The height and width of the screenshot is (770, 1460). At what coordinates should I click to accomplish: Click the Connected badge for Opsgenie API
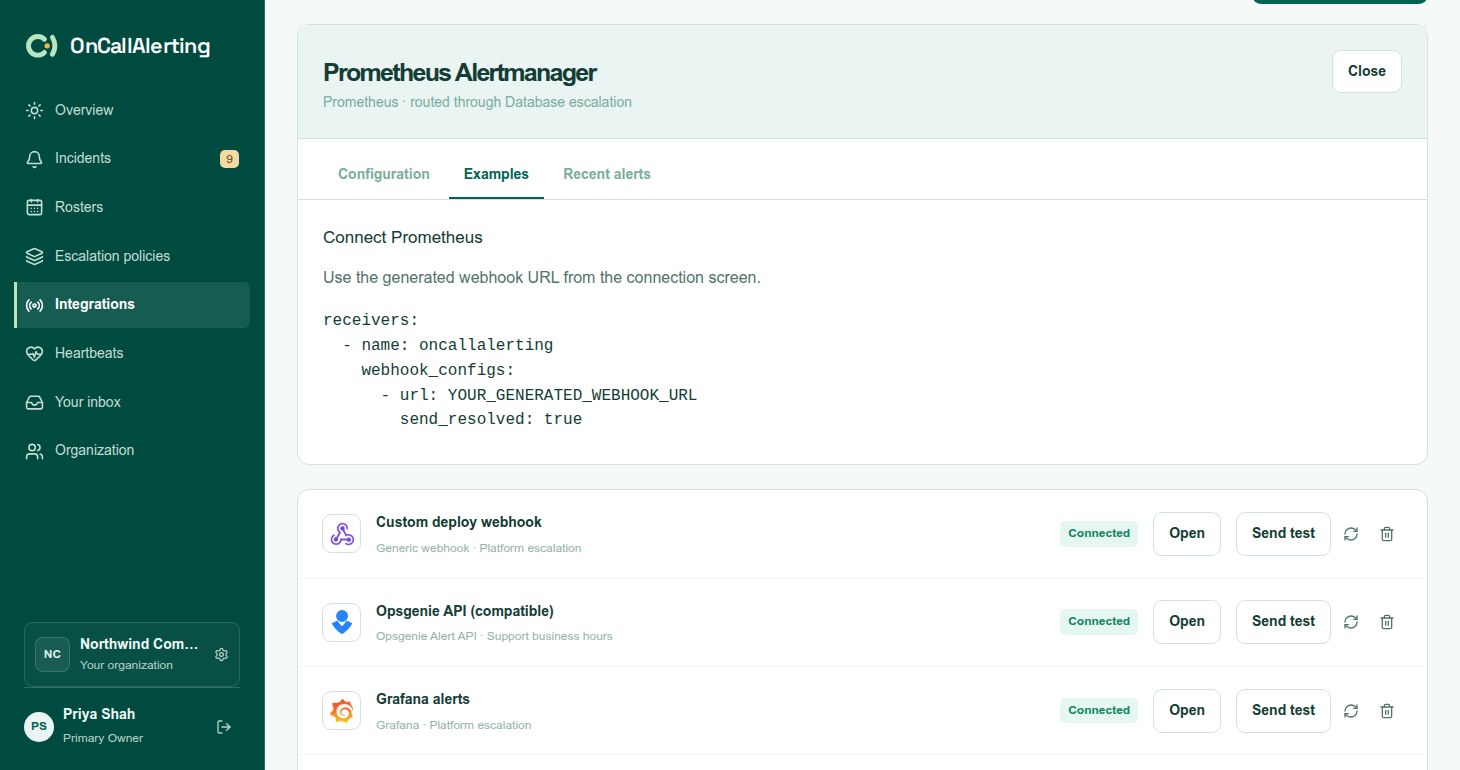pyautogui.click(x=1099, y=621)
